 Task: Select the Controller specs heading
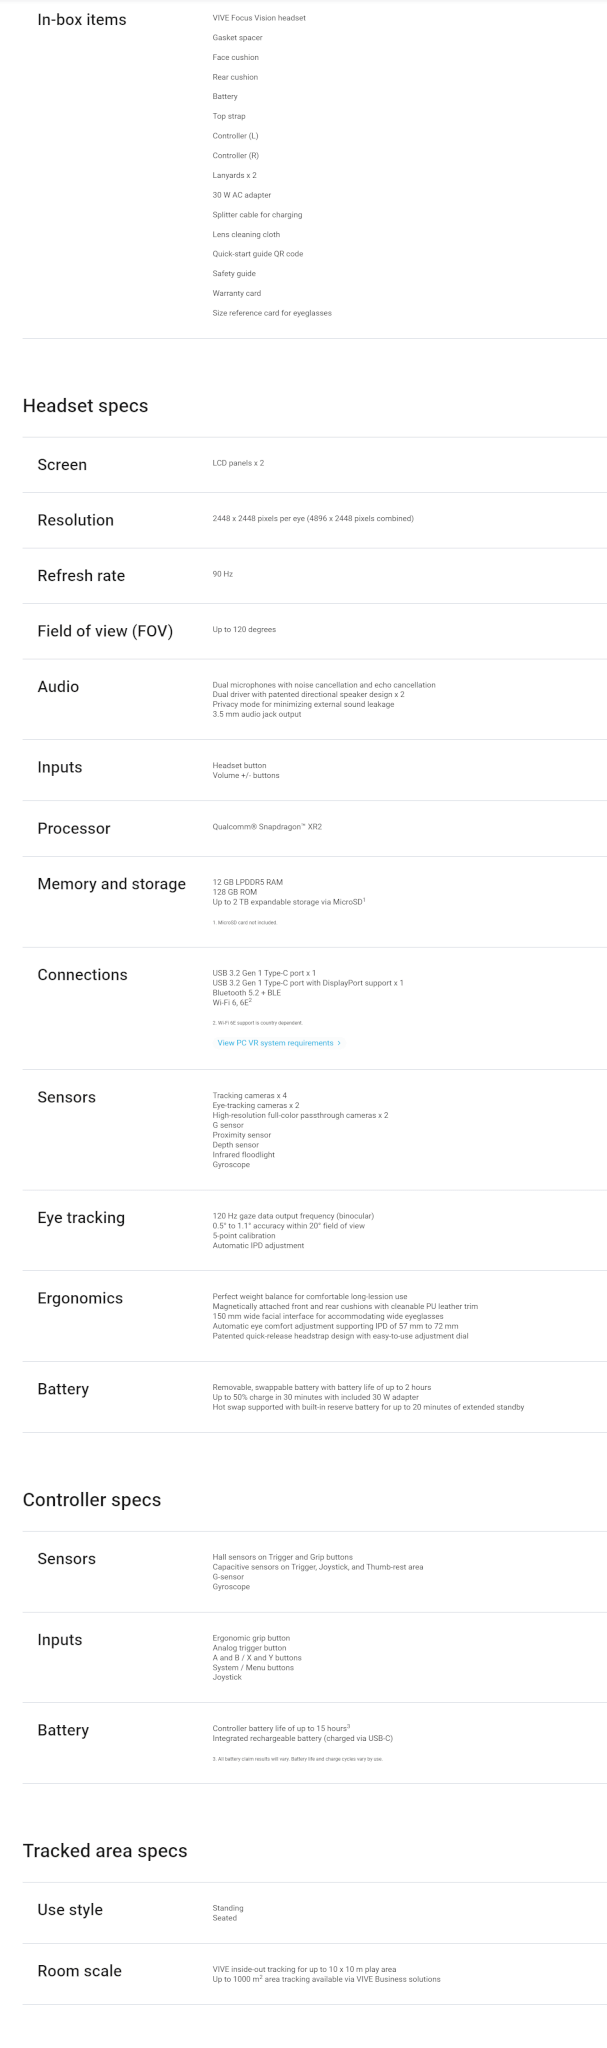coord(92,1500)
